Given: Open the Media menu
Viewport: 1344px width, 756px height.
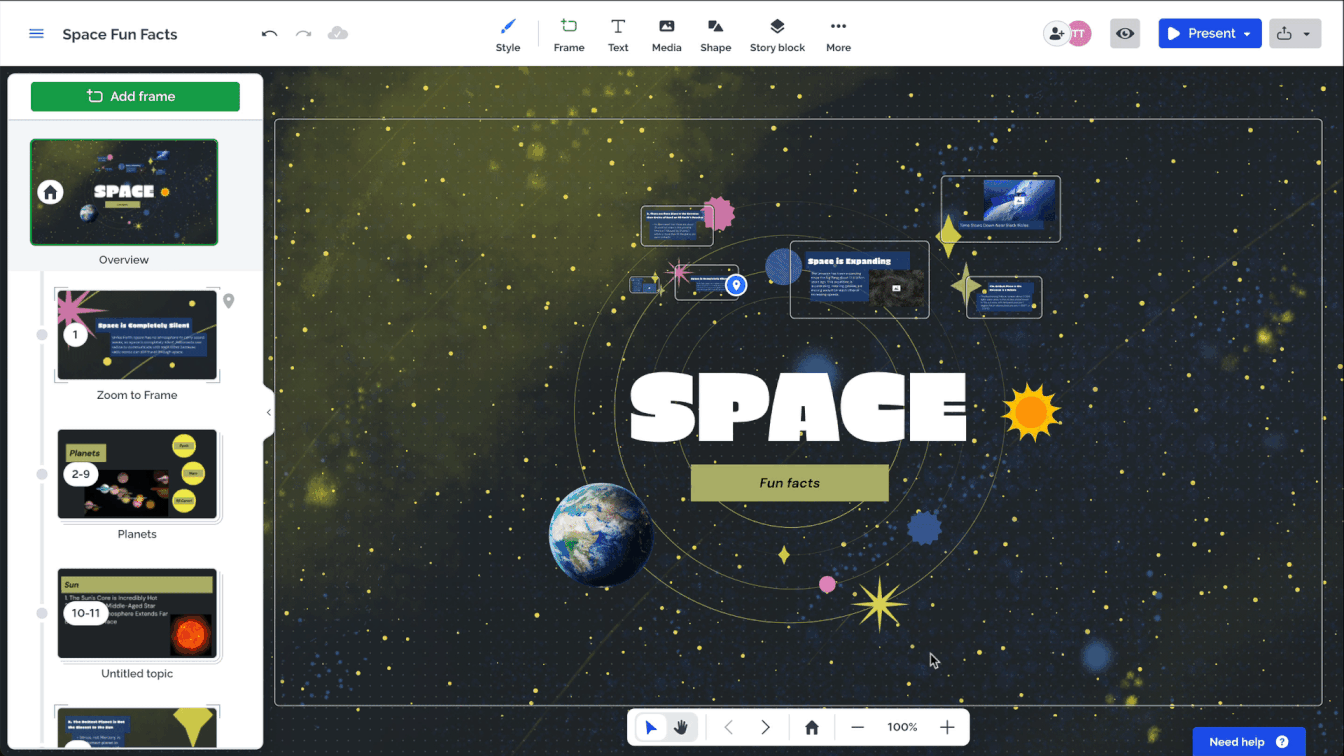Looking at the screenshot, I should click(666, 35).
